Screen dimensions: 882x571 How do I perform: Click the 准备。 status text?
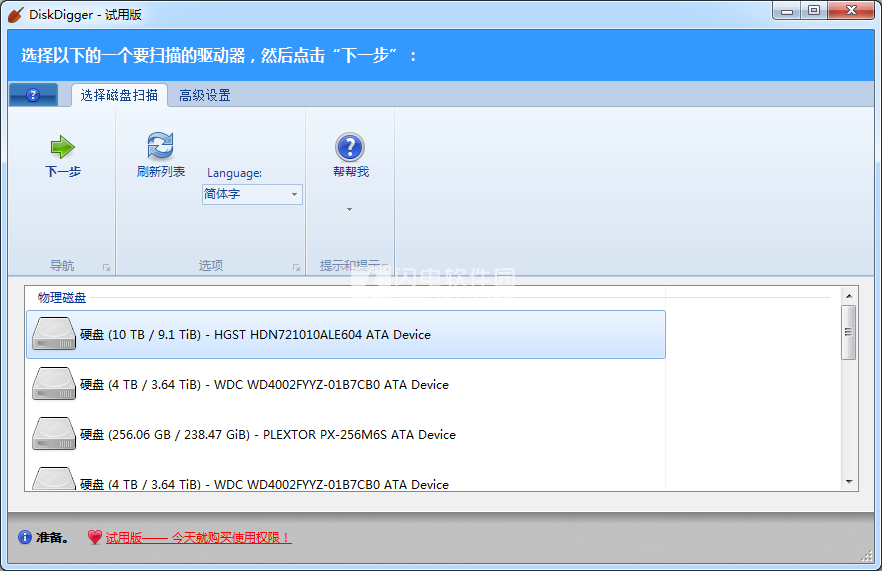(52, 538)
